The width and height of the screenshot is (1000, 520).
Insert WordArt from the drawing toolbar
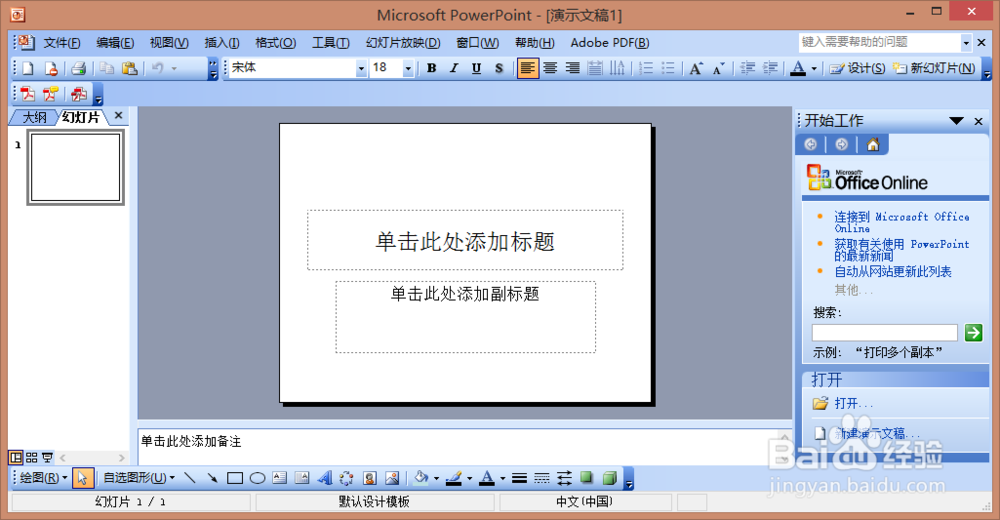tap(325, 478)
